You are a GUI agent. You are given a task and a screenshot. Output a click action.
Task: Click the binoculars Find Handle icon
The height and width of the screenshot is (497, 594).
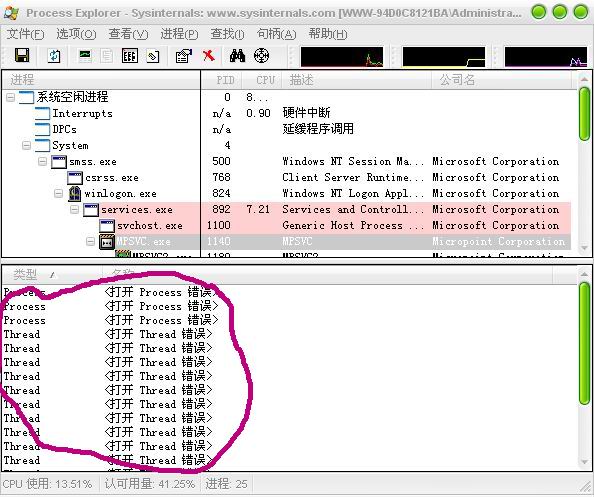pyautogui.click(x=238, y=56)
